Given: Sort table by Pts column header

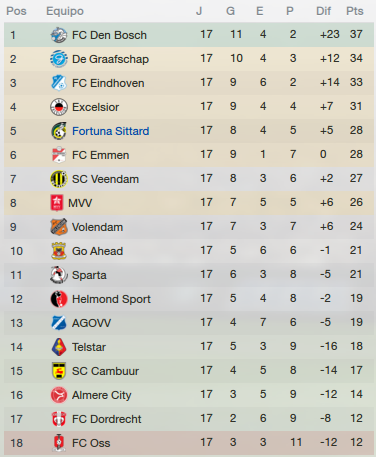Looking at the screenshot, I should (355, 11).
